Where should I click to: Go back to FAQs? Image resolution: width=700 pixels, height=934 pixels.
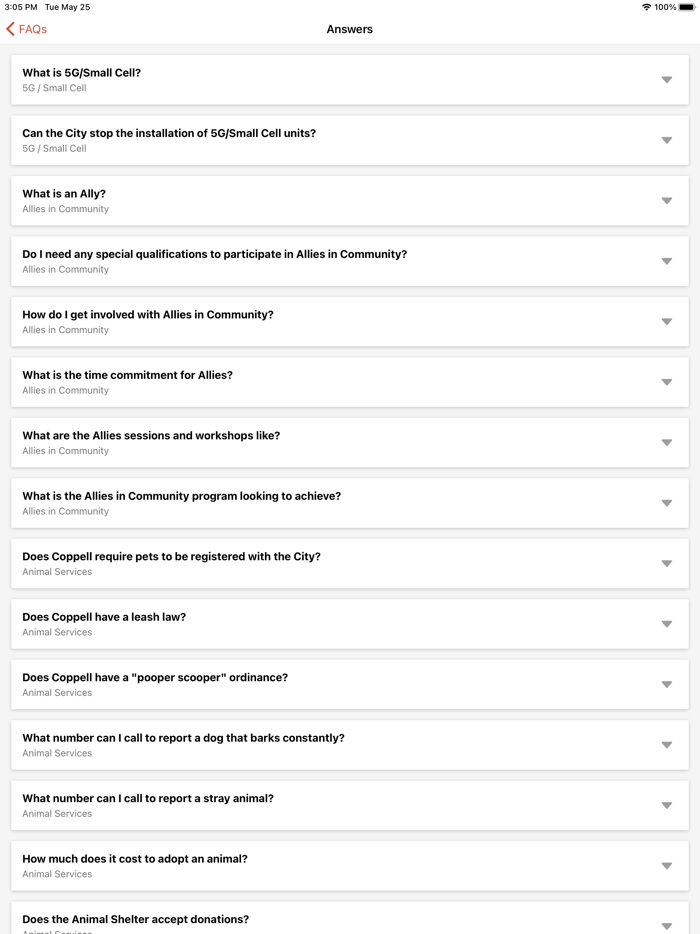pos(27,29)
